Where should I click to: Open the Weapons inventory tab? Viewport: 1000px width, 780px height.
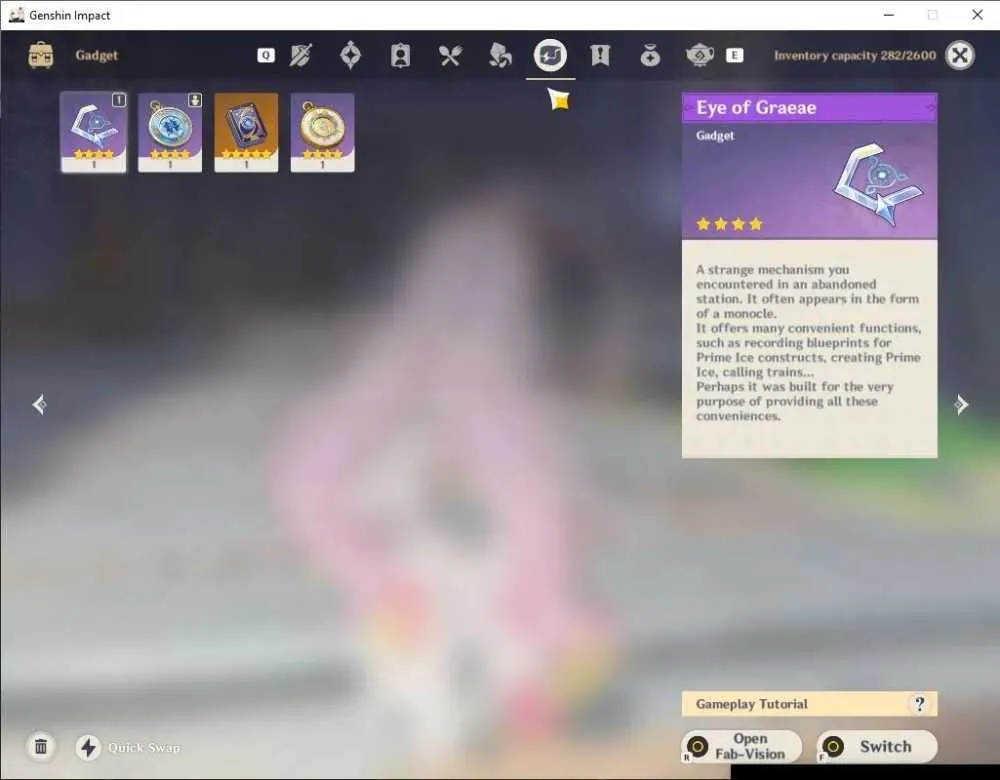coord(300,55)
